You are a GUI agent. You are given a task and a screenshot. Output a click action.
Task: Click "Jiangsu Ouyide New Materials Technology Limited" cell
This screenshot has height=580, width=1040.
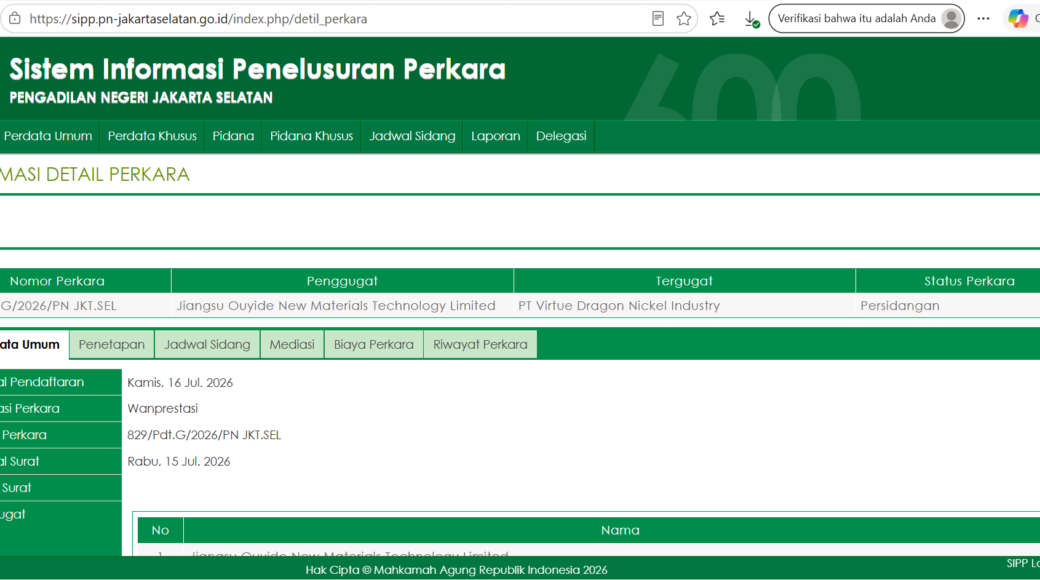(x=342, y=305)
